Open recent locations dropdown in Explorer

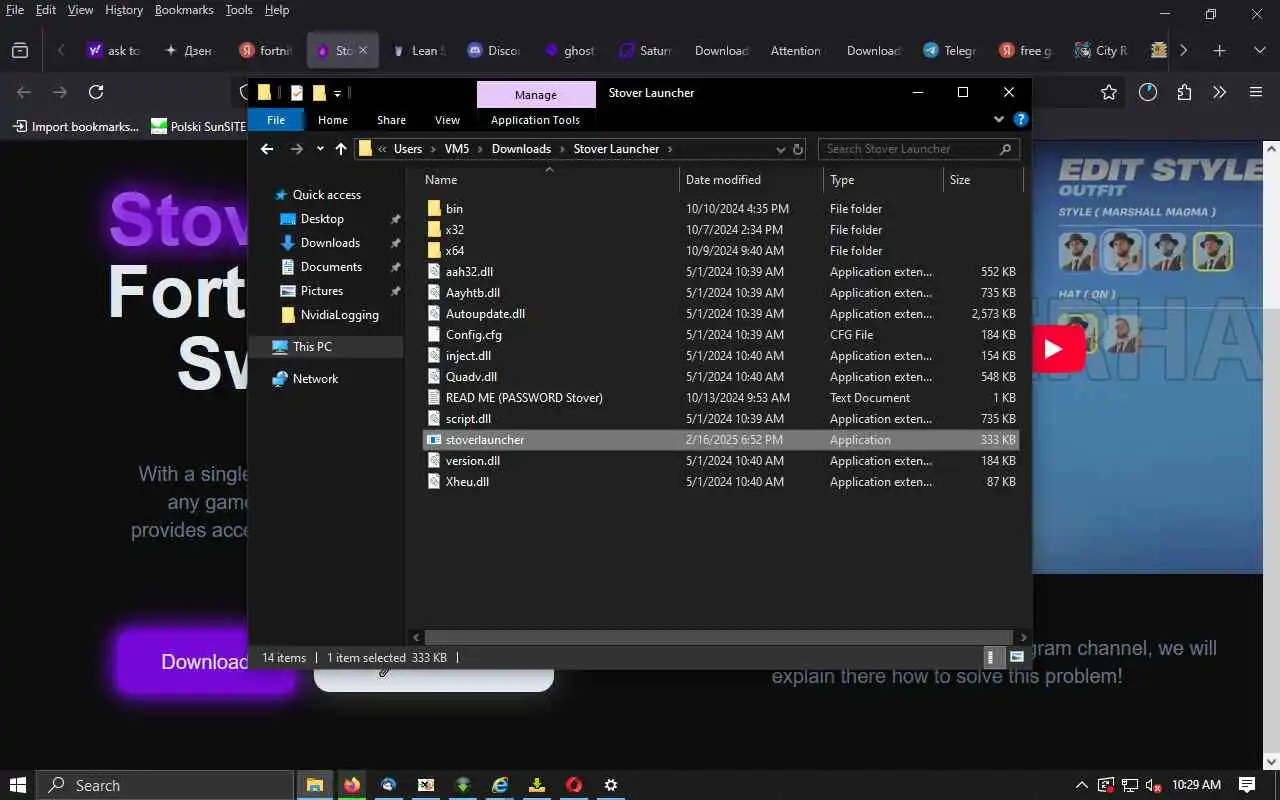[320, 149]
